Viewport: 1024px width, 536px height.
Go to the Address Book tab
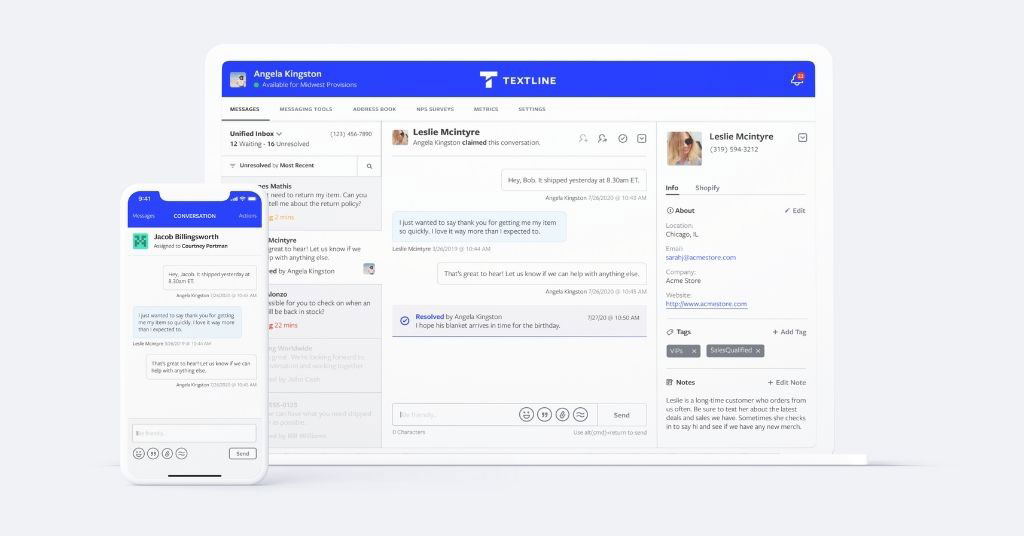(x=374, y=109)
